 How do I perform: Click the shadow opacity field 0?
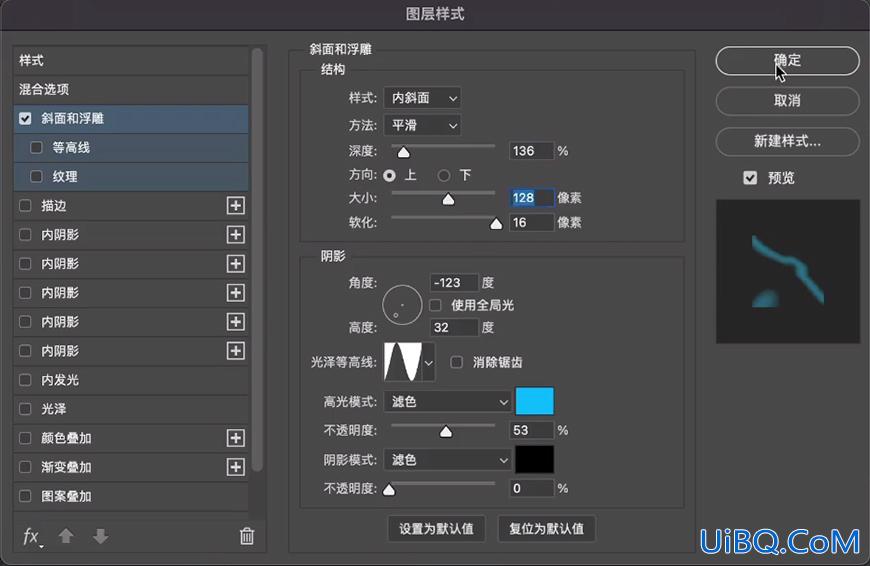coord(532,489)
